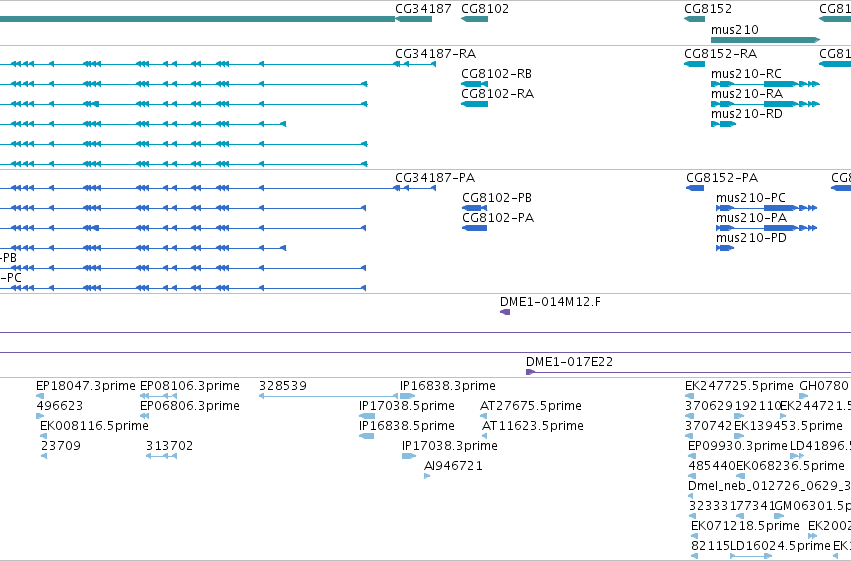This screenshot has height=561, width=851.
Task: Click EST EP08106.3prime
Action: (x=158, y=396)
